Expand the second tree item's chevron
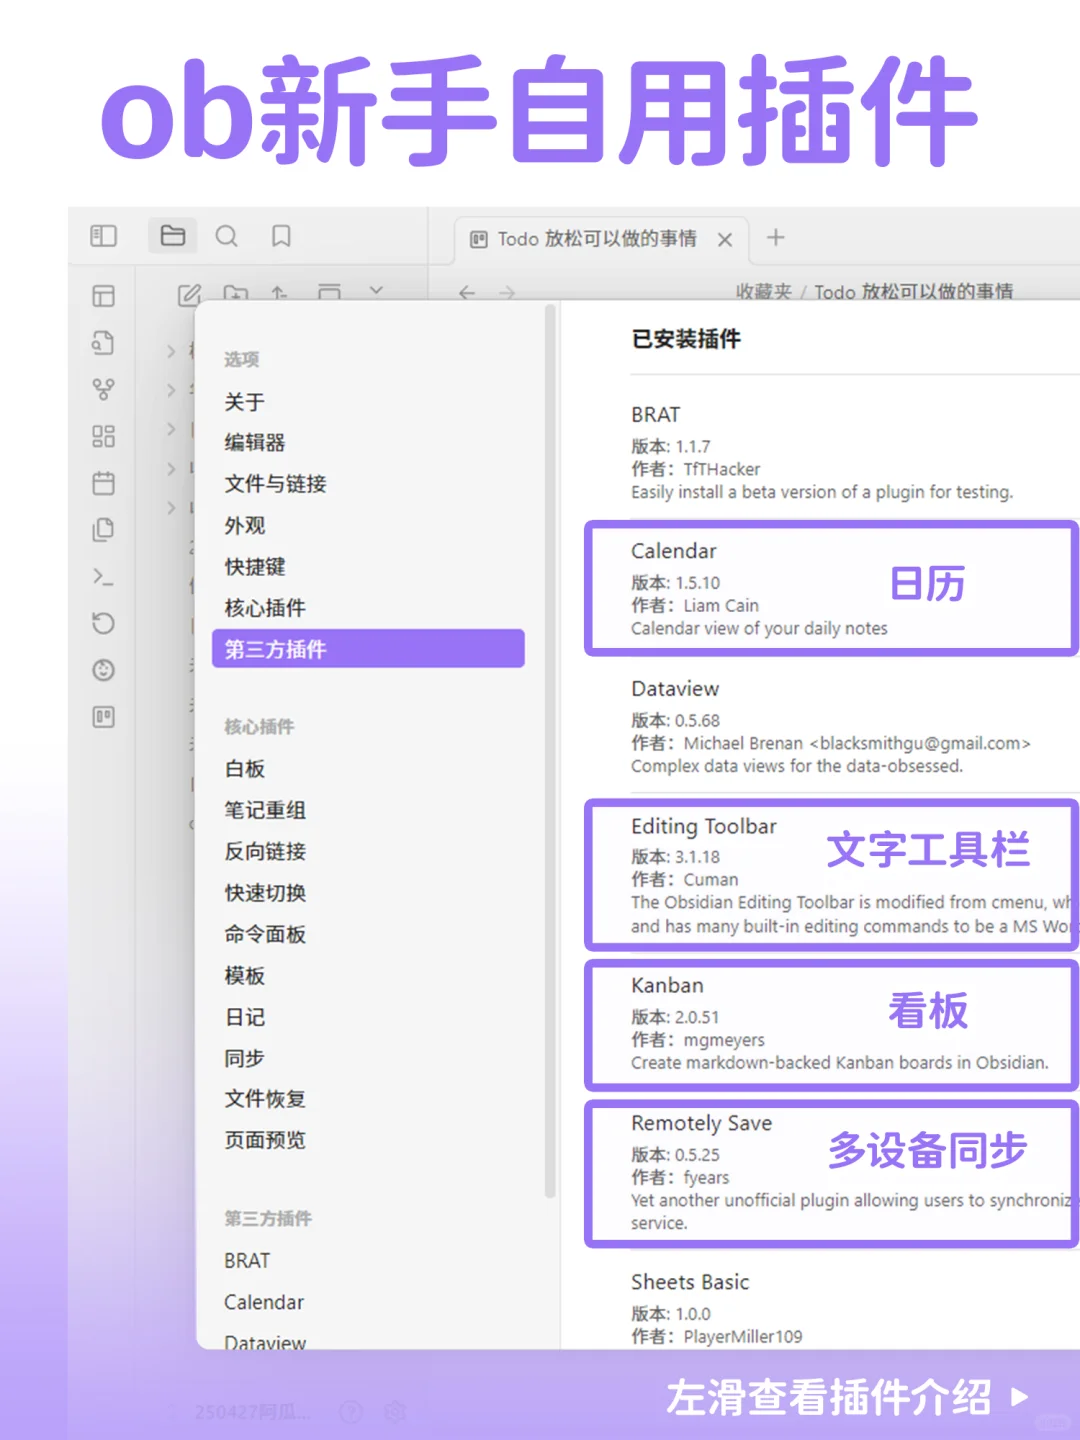This screenshot has width=1080, height=1440. [x=170, y=390]
